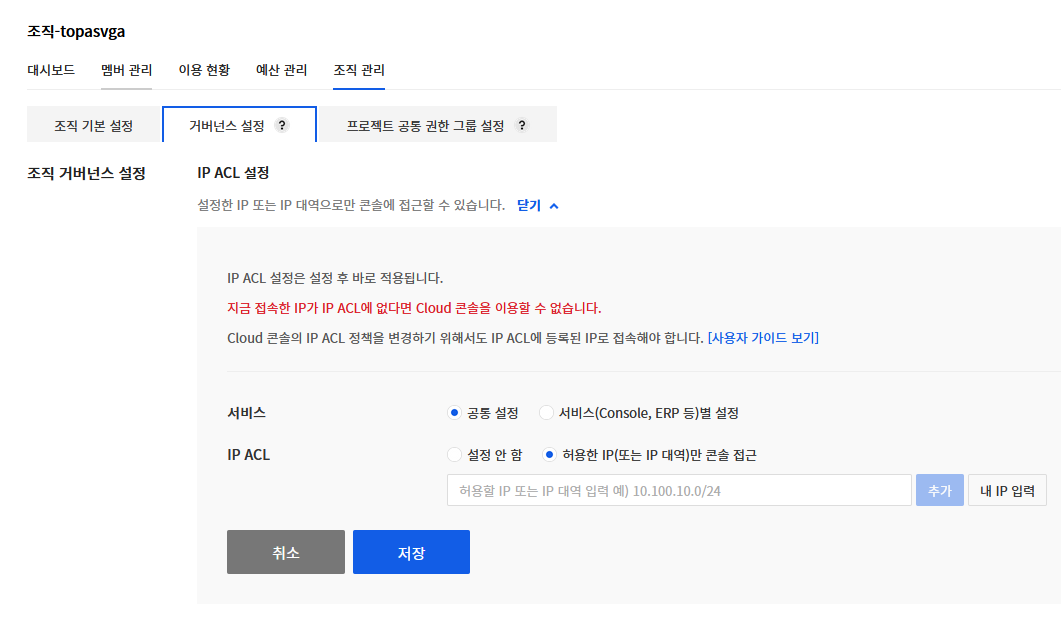The height and width of the screenshot is (636, 1061).
Task: Switch to the 대시보드 tab
Action: [x=48, y=71]
